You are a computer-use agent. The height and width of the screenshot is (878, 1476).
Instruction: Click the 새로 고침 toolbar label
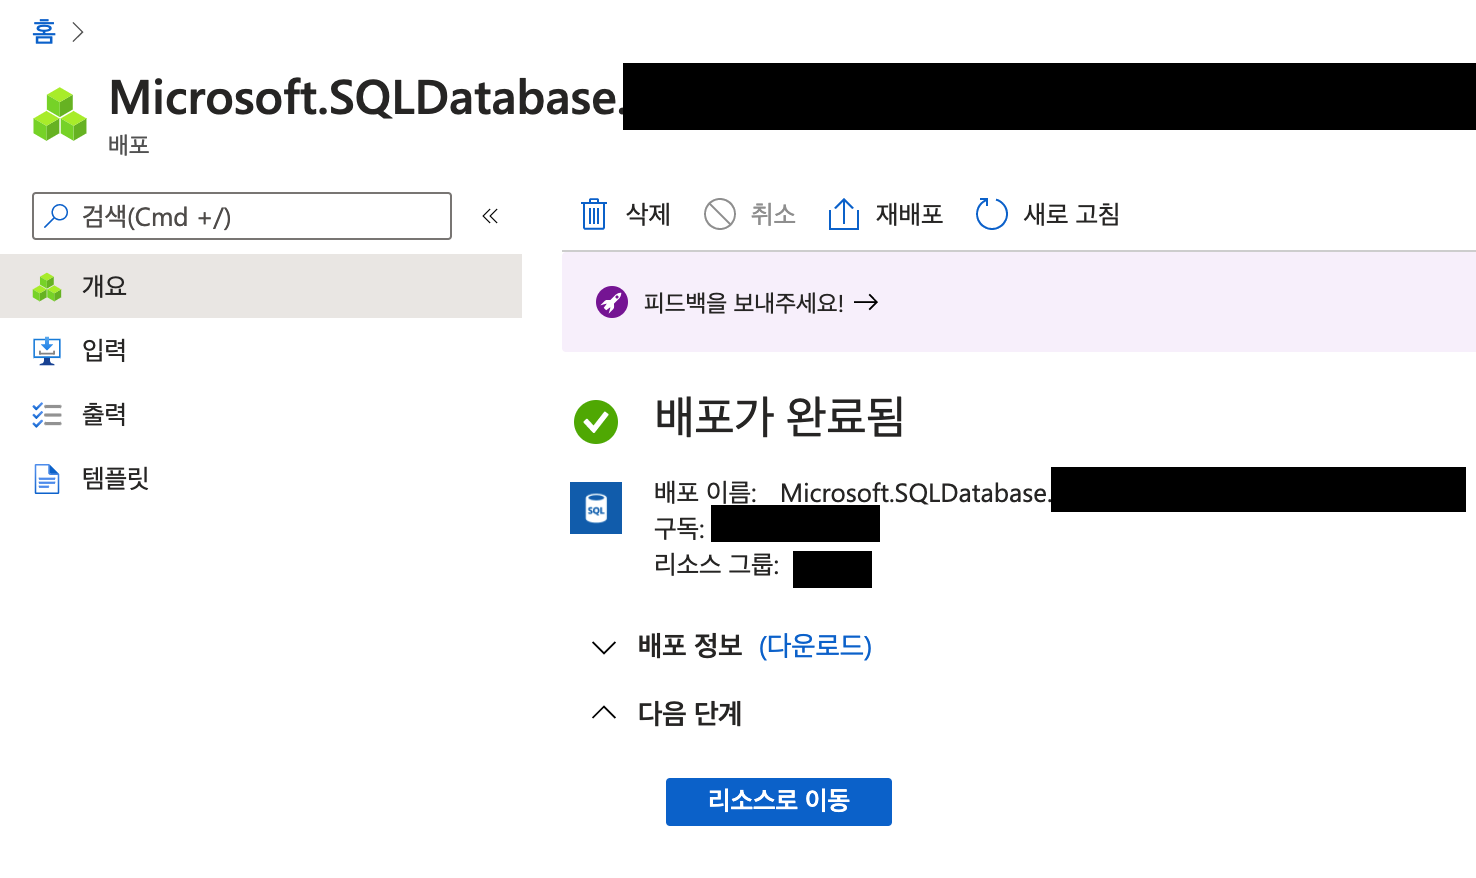pyautogui.click(x=1071, y=214)
